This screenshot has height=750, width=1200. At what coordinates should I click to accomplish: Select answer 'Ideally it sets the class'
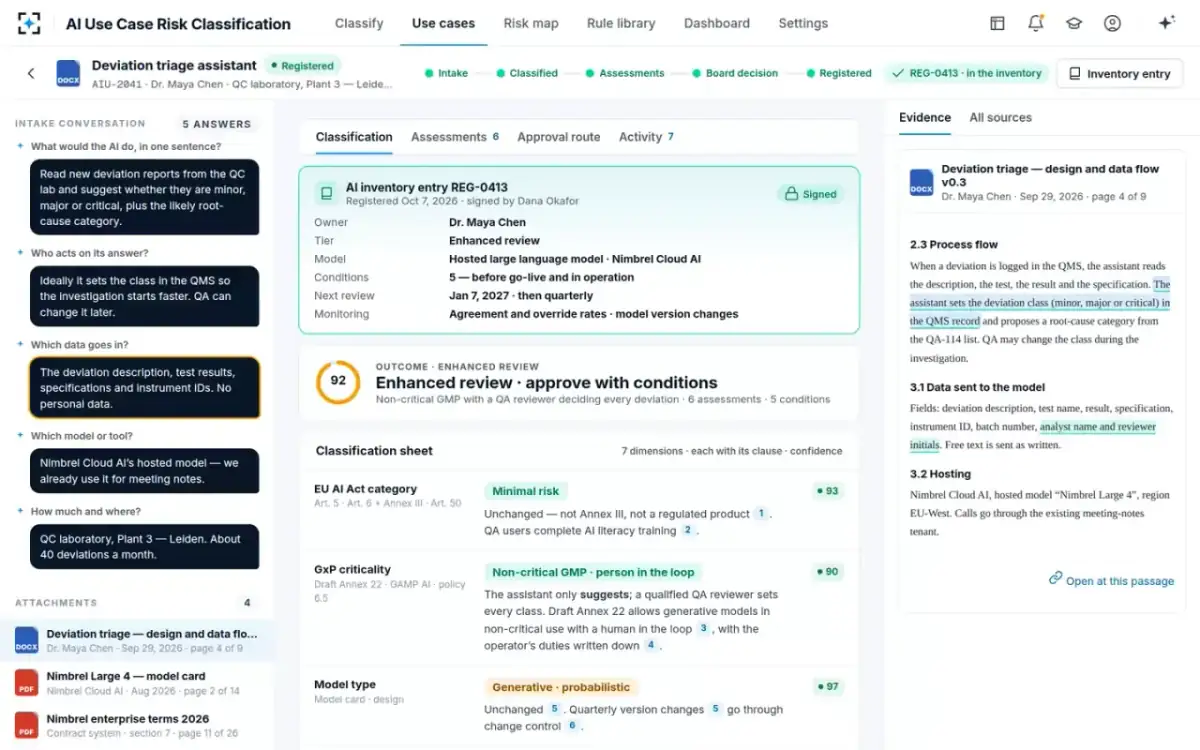(144, 297)
